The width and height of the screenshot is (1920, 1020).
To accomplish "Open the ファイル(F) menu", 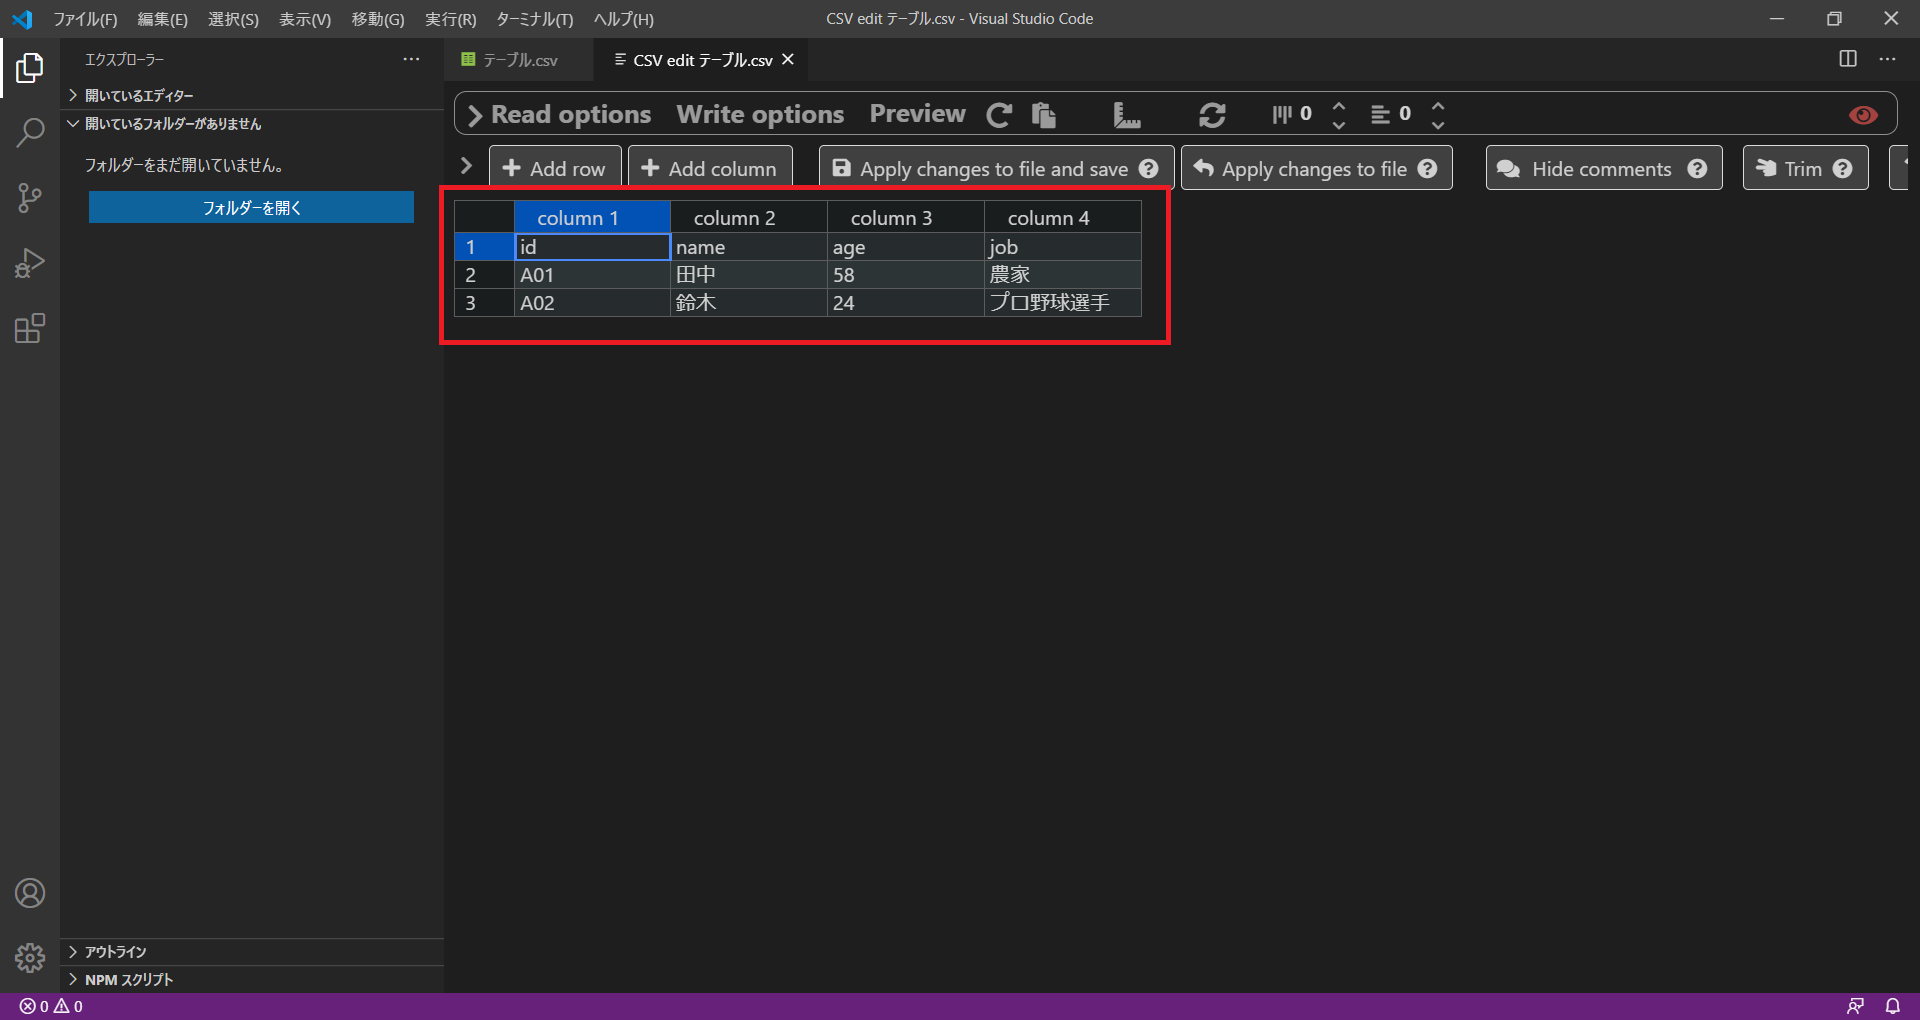I will pos(85,19).
